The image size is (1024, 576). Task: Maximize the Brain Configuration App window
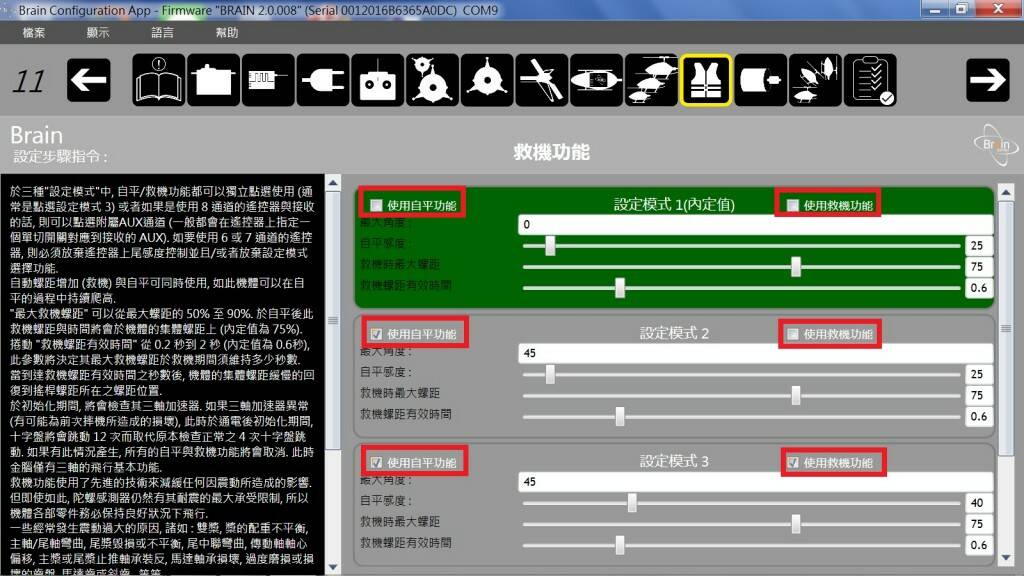[961, 9]
